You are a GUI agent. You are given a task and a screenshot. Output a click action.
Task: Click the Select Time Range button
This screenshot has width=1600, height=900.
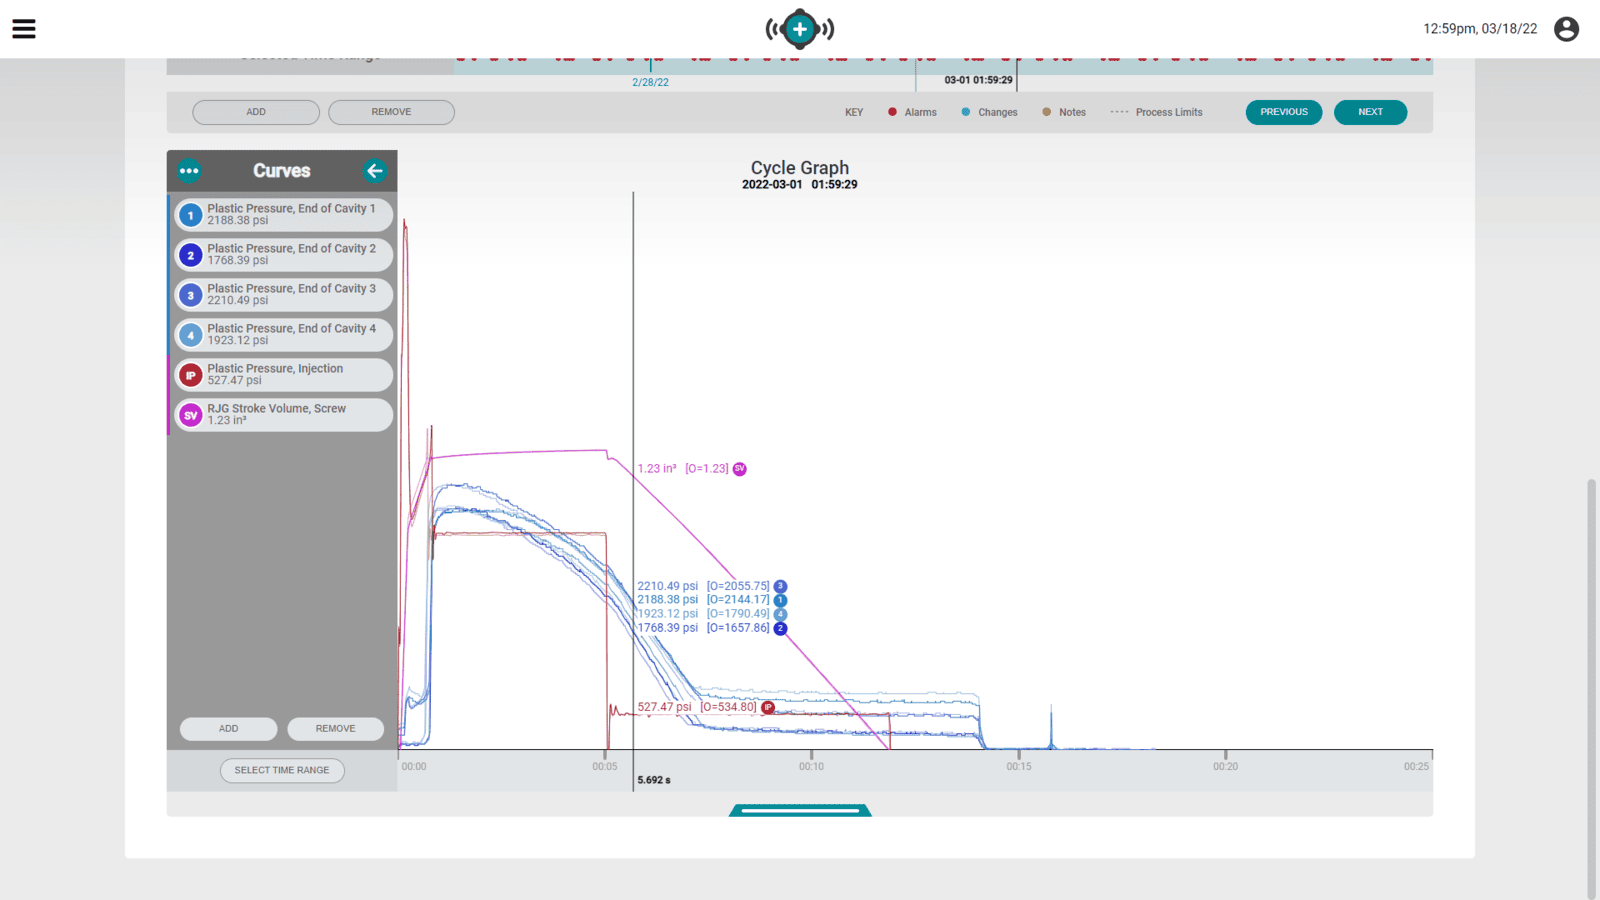282,770
